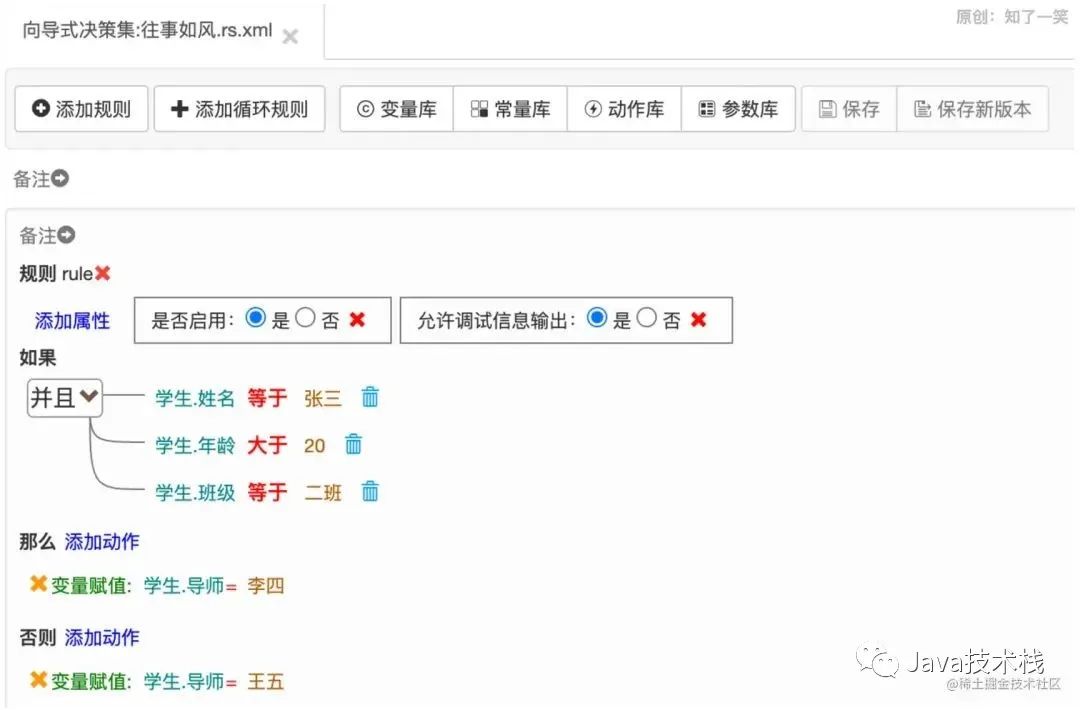This screenshot has height=710, width=1080.
Task: Click the 保存新版本 button
Action: point(973,109)
